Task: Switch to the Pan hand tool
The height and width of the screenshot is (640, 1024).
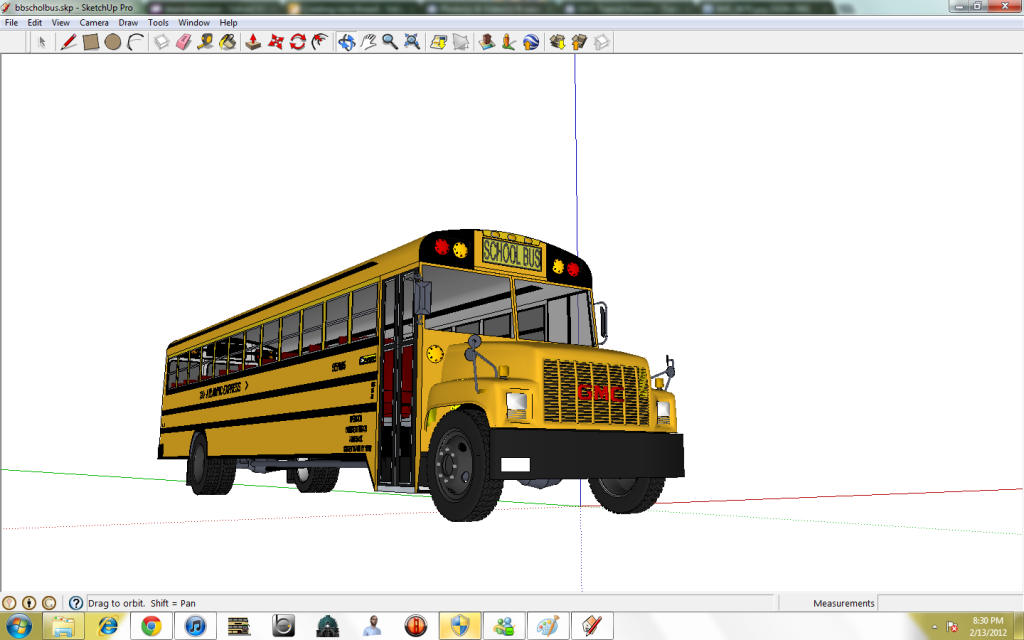Action: point(368,42)
